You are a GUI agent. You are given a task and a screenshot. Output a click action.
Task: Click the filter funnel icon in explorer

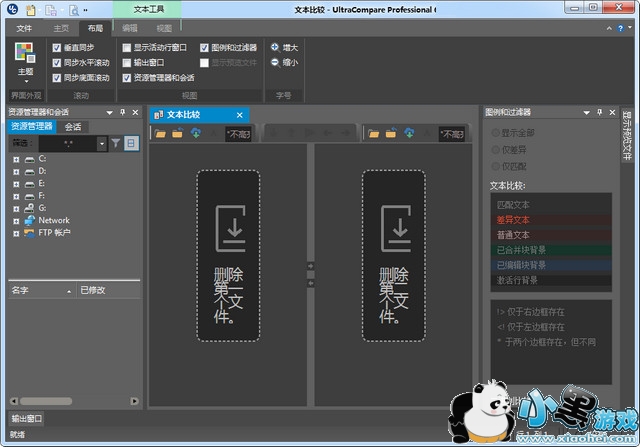116,144
